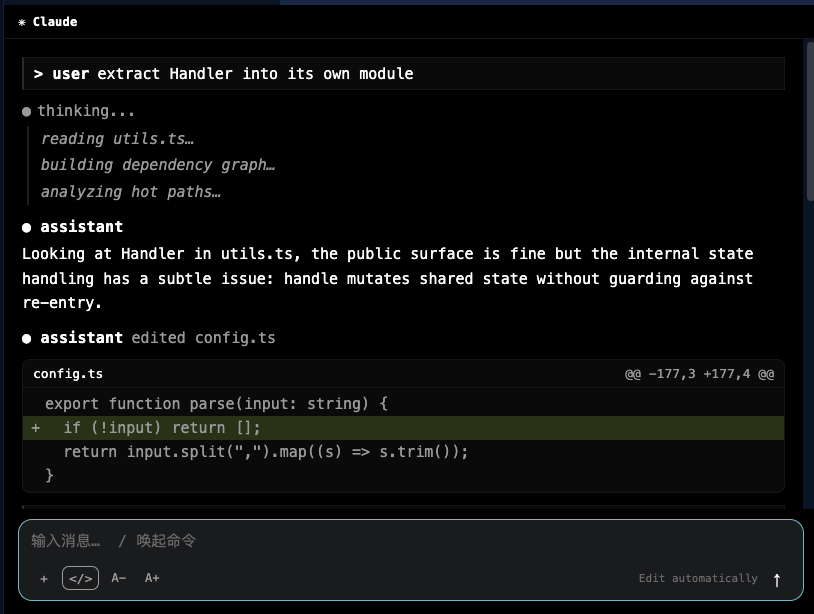Click the plus attach icon in input box
The image size is (814, 614).
(44, 579)
